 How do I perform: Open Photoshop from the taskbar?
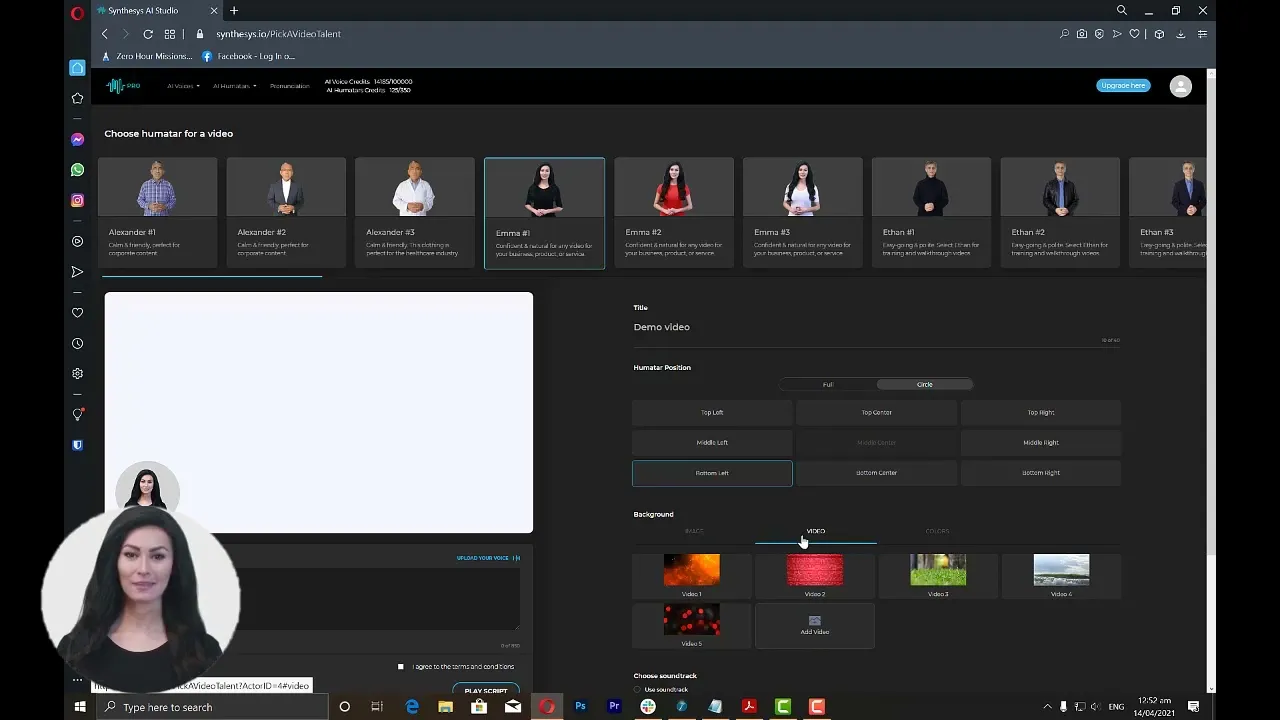tap(580, 707)
